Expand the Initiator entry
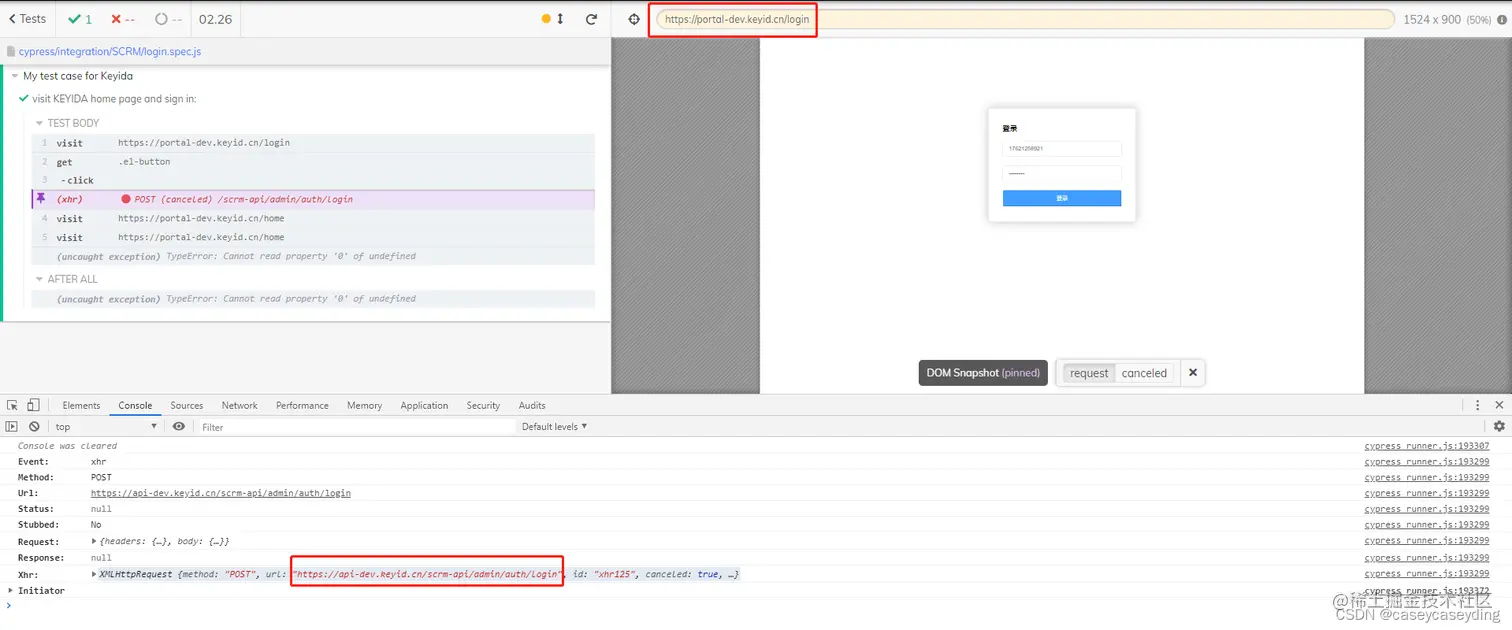Viewport: 1512px width, 630px height. [x=11, y=590]
